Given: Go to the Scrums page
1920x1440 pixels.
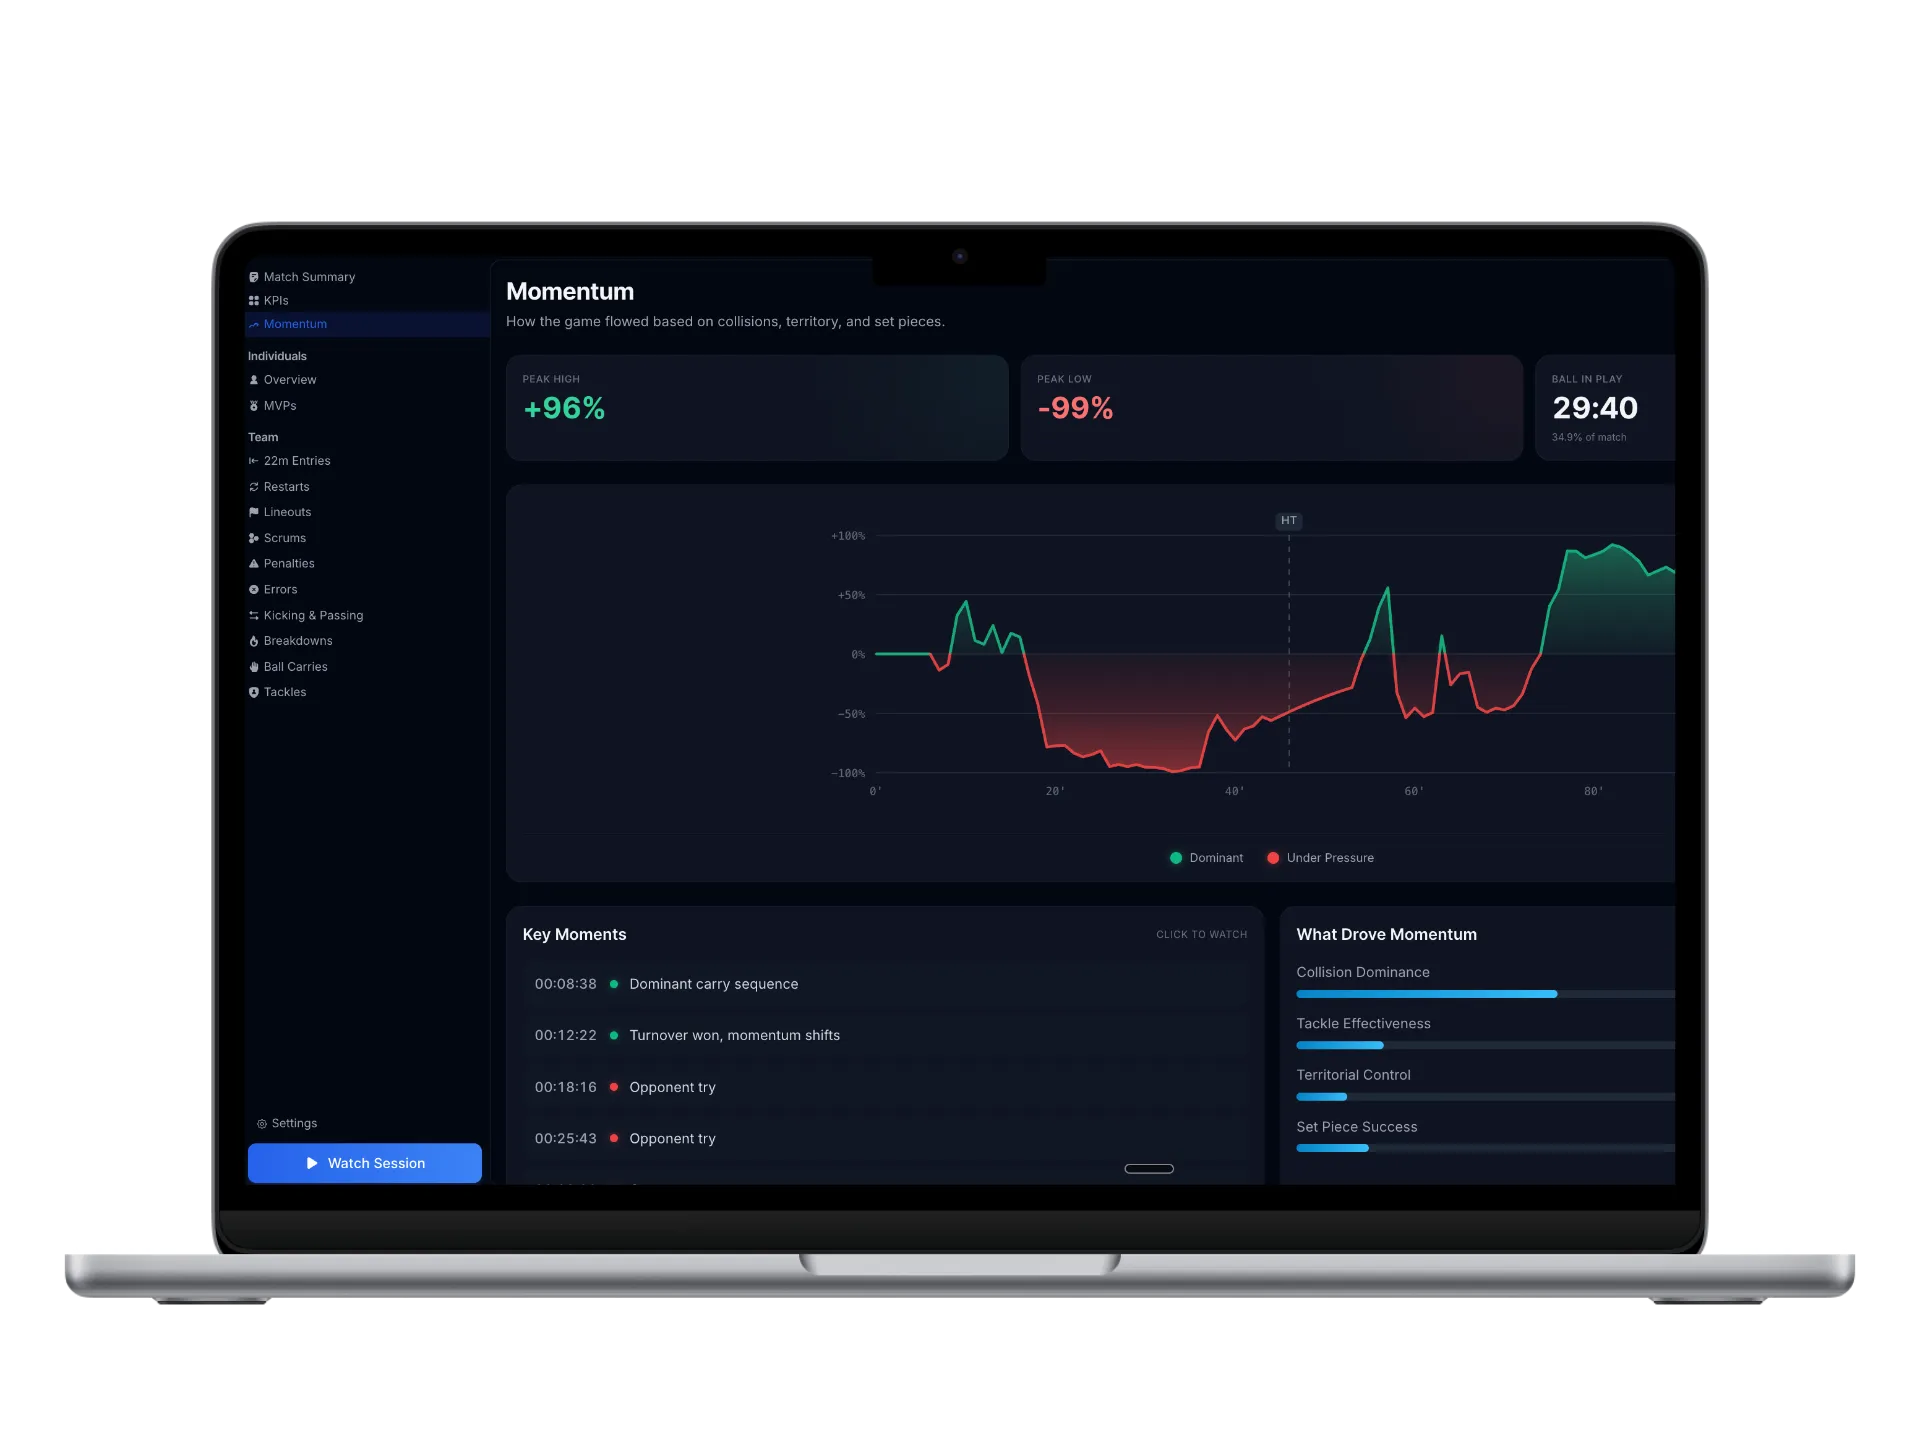Looking at the screenshot, I should coord(366,538).
